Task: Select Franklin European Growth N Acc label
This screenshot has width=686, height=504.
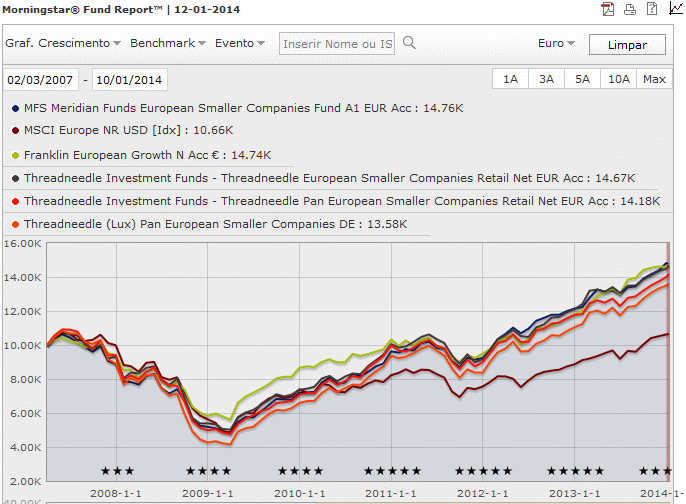Action: pos(147,155)
